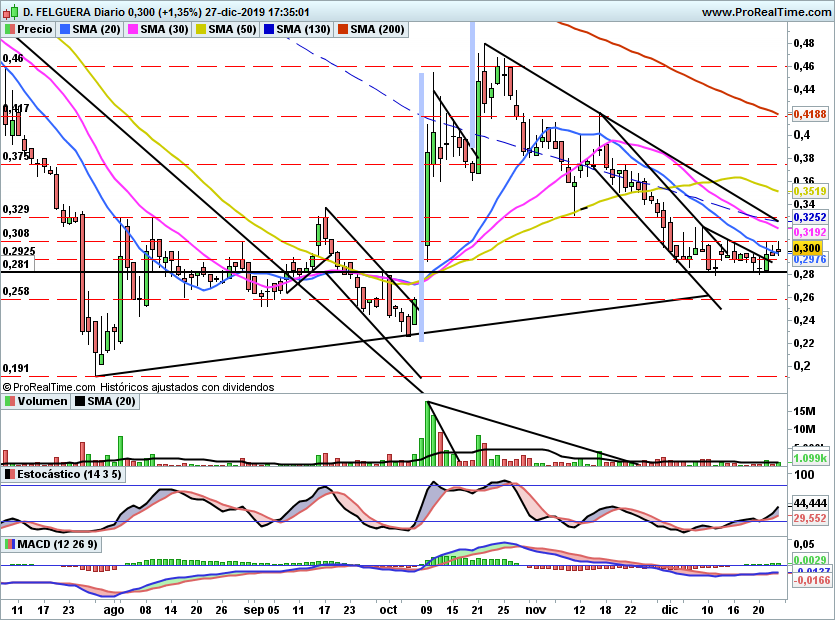Click the ProRealTime.com copyright notice text

[138, 386]
